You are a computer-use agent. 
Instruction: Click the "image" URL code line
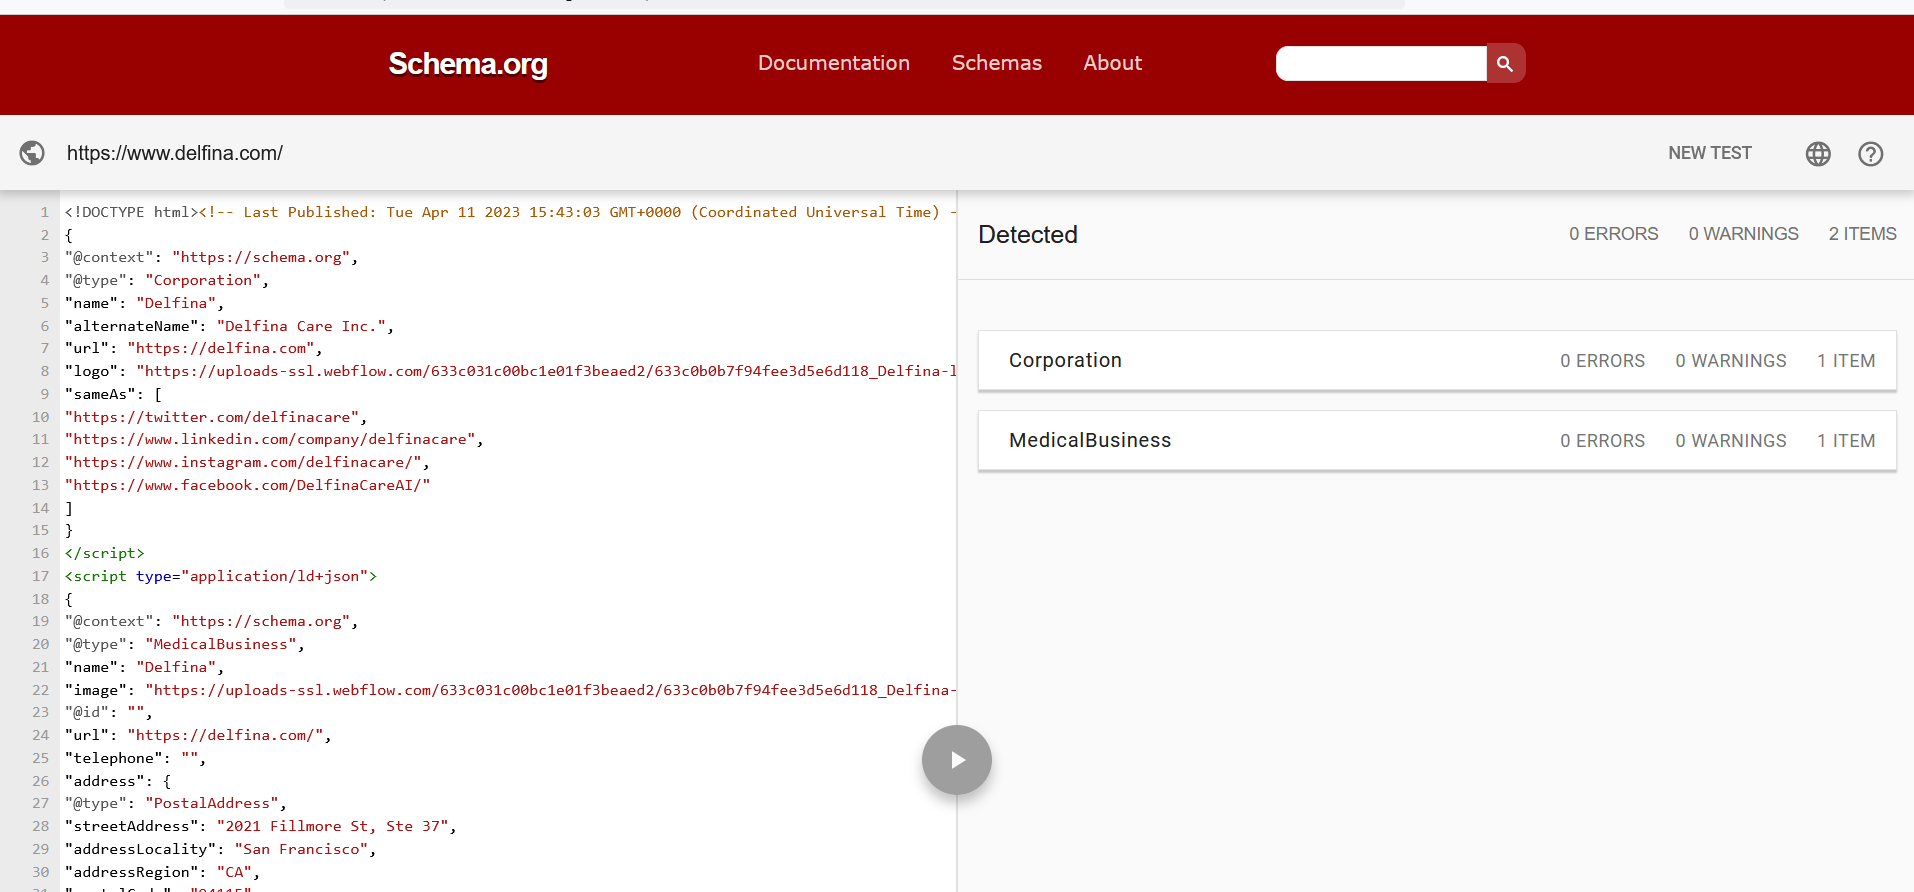[510, 690]
